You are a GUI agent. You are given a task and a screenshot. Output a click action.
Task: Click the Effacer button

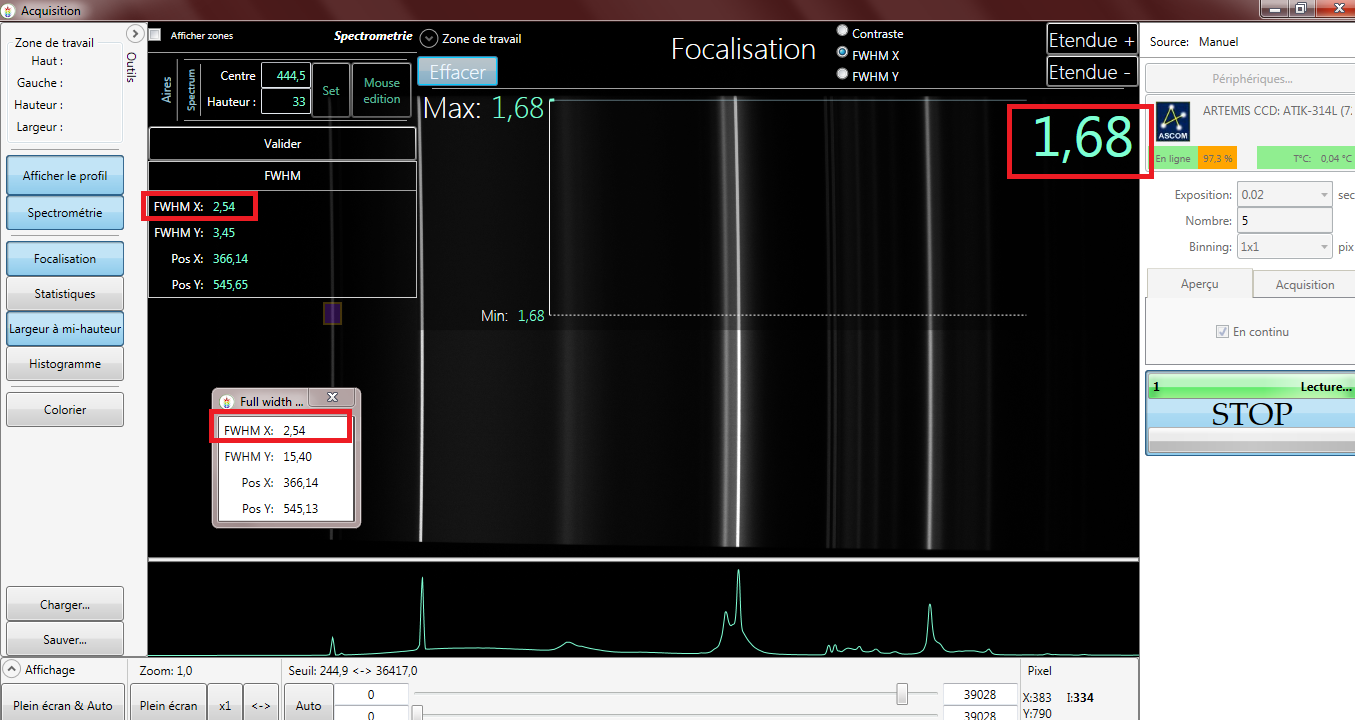click(x=457, y=73)
